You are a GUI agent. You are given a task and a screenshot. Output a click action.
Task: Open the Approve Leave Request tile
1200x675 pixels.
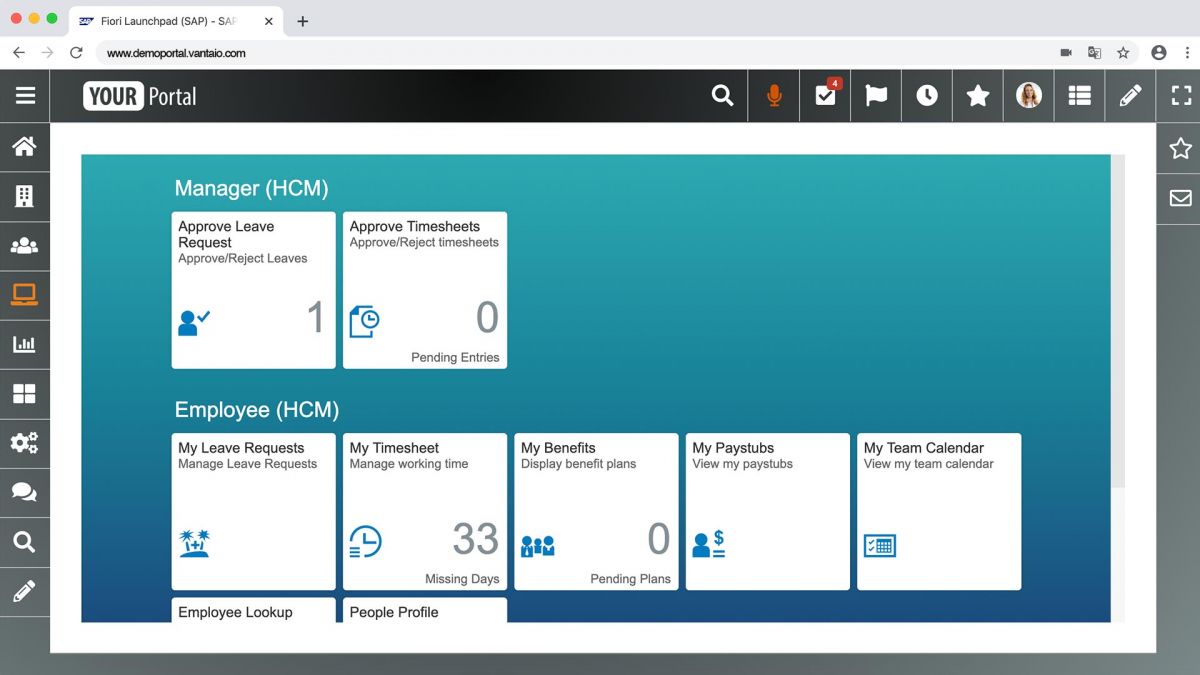tap(254, 290)
